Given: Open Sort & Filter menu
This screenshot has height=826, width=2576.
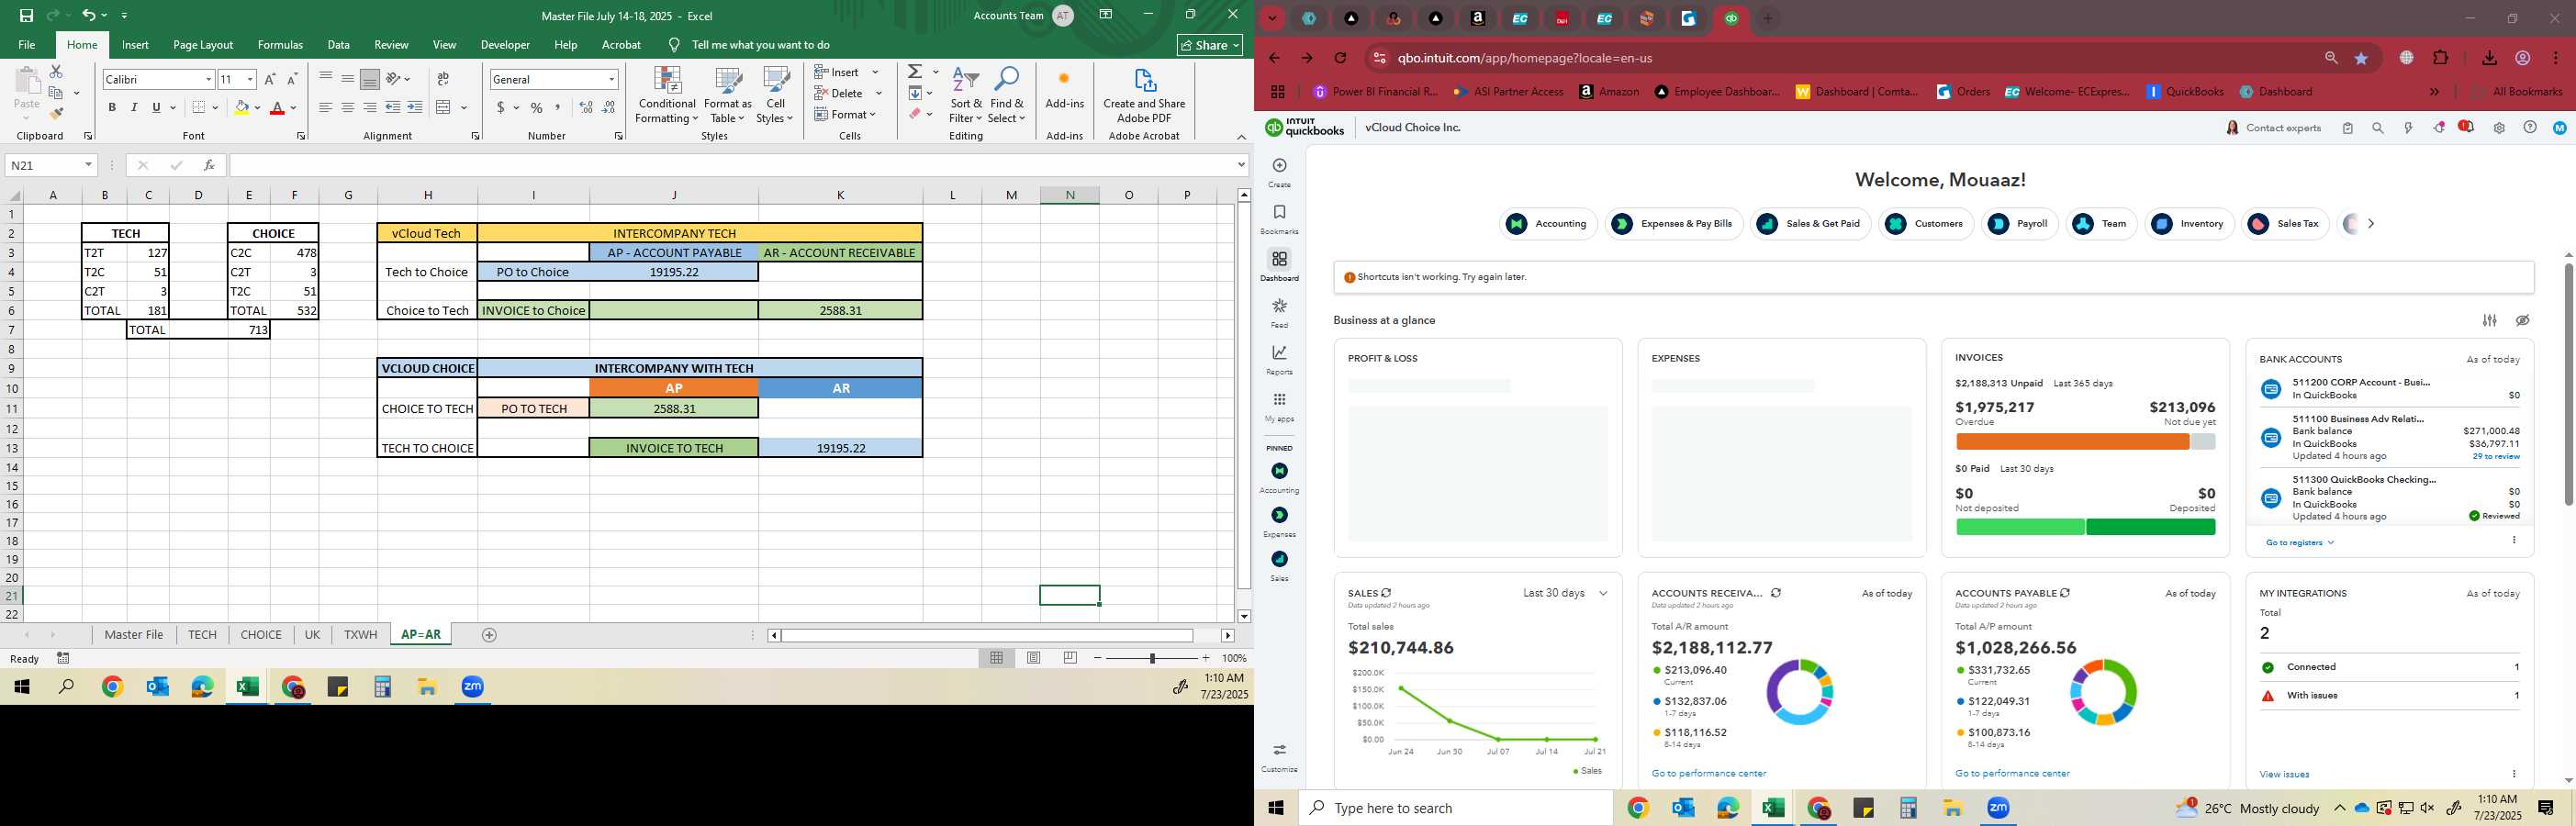Looking at the screenshot, I should click(966, 96).
